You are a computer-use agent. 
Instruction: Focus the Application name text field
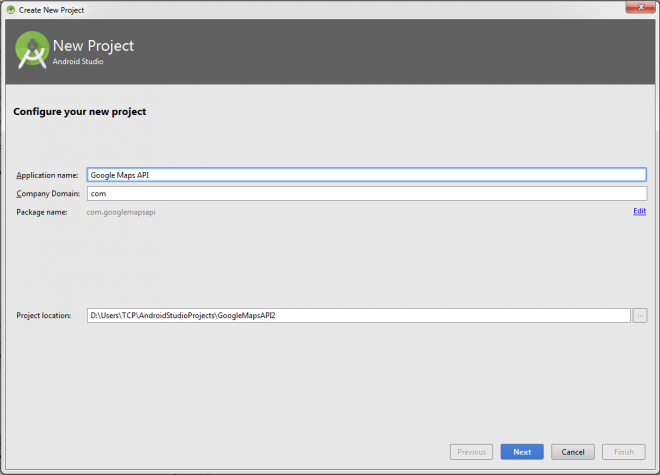pos(367,175)
